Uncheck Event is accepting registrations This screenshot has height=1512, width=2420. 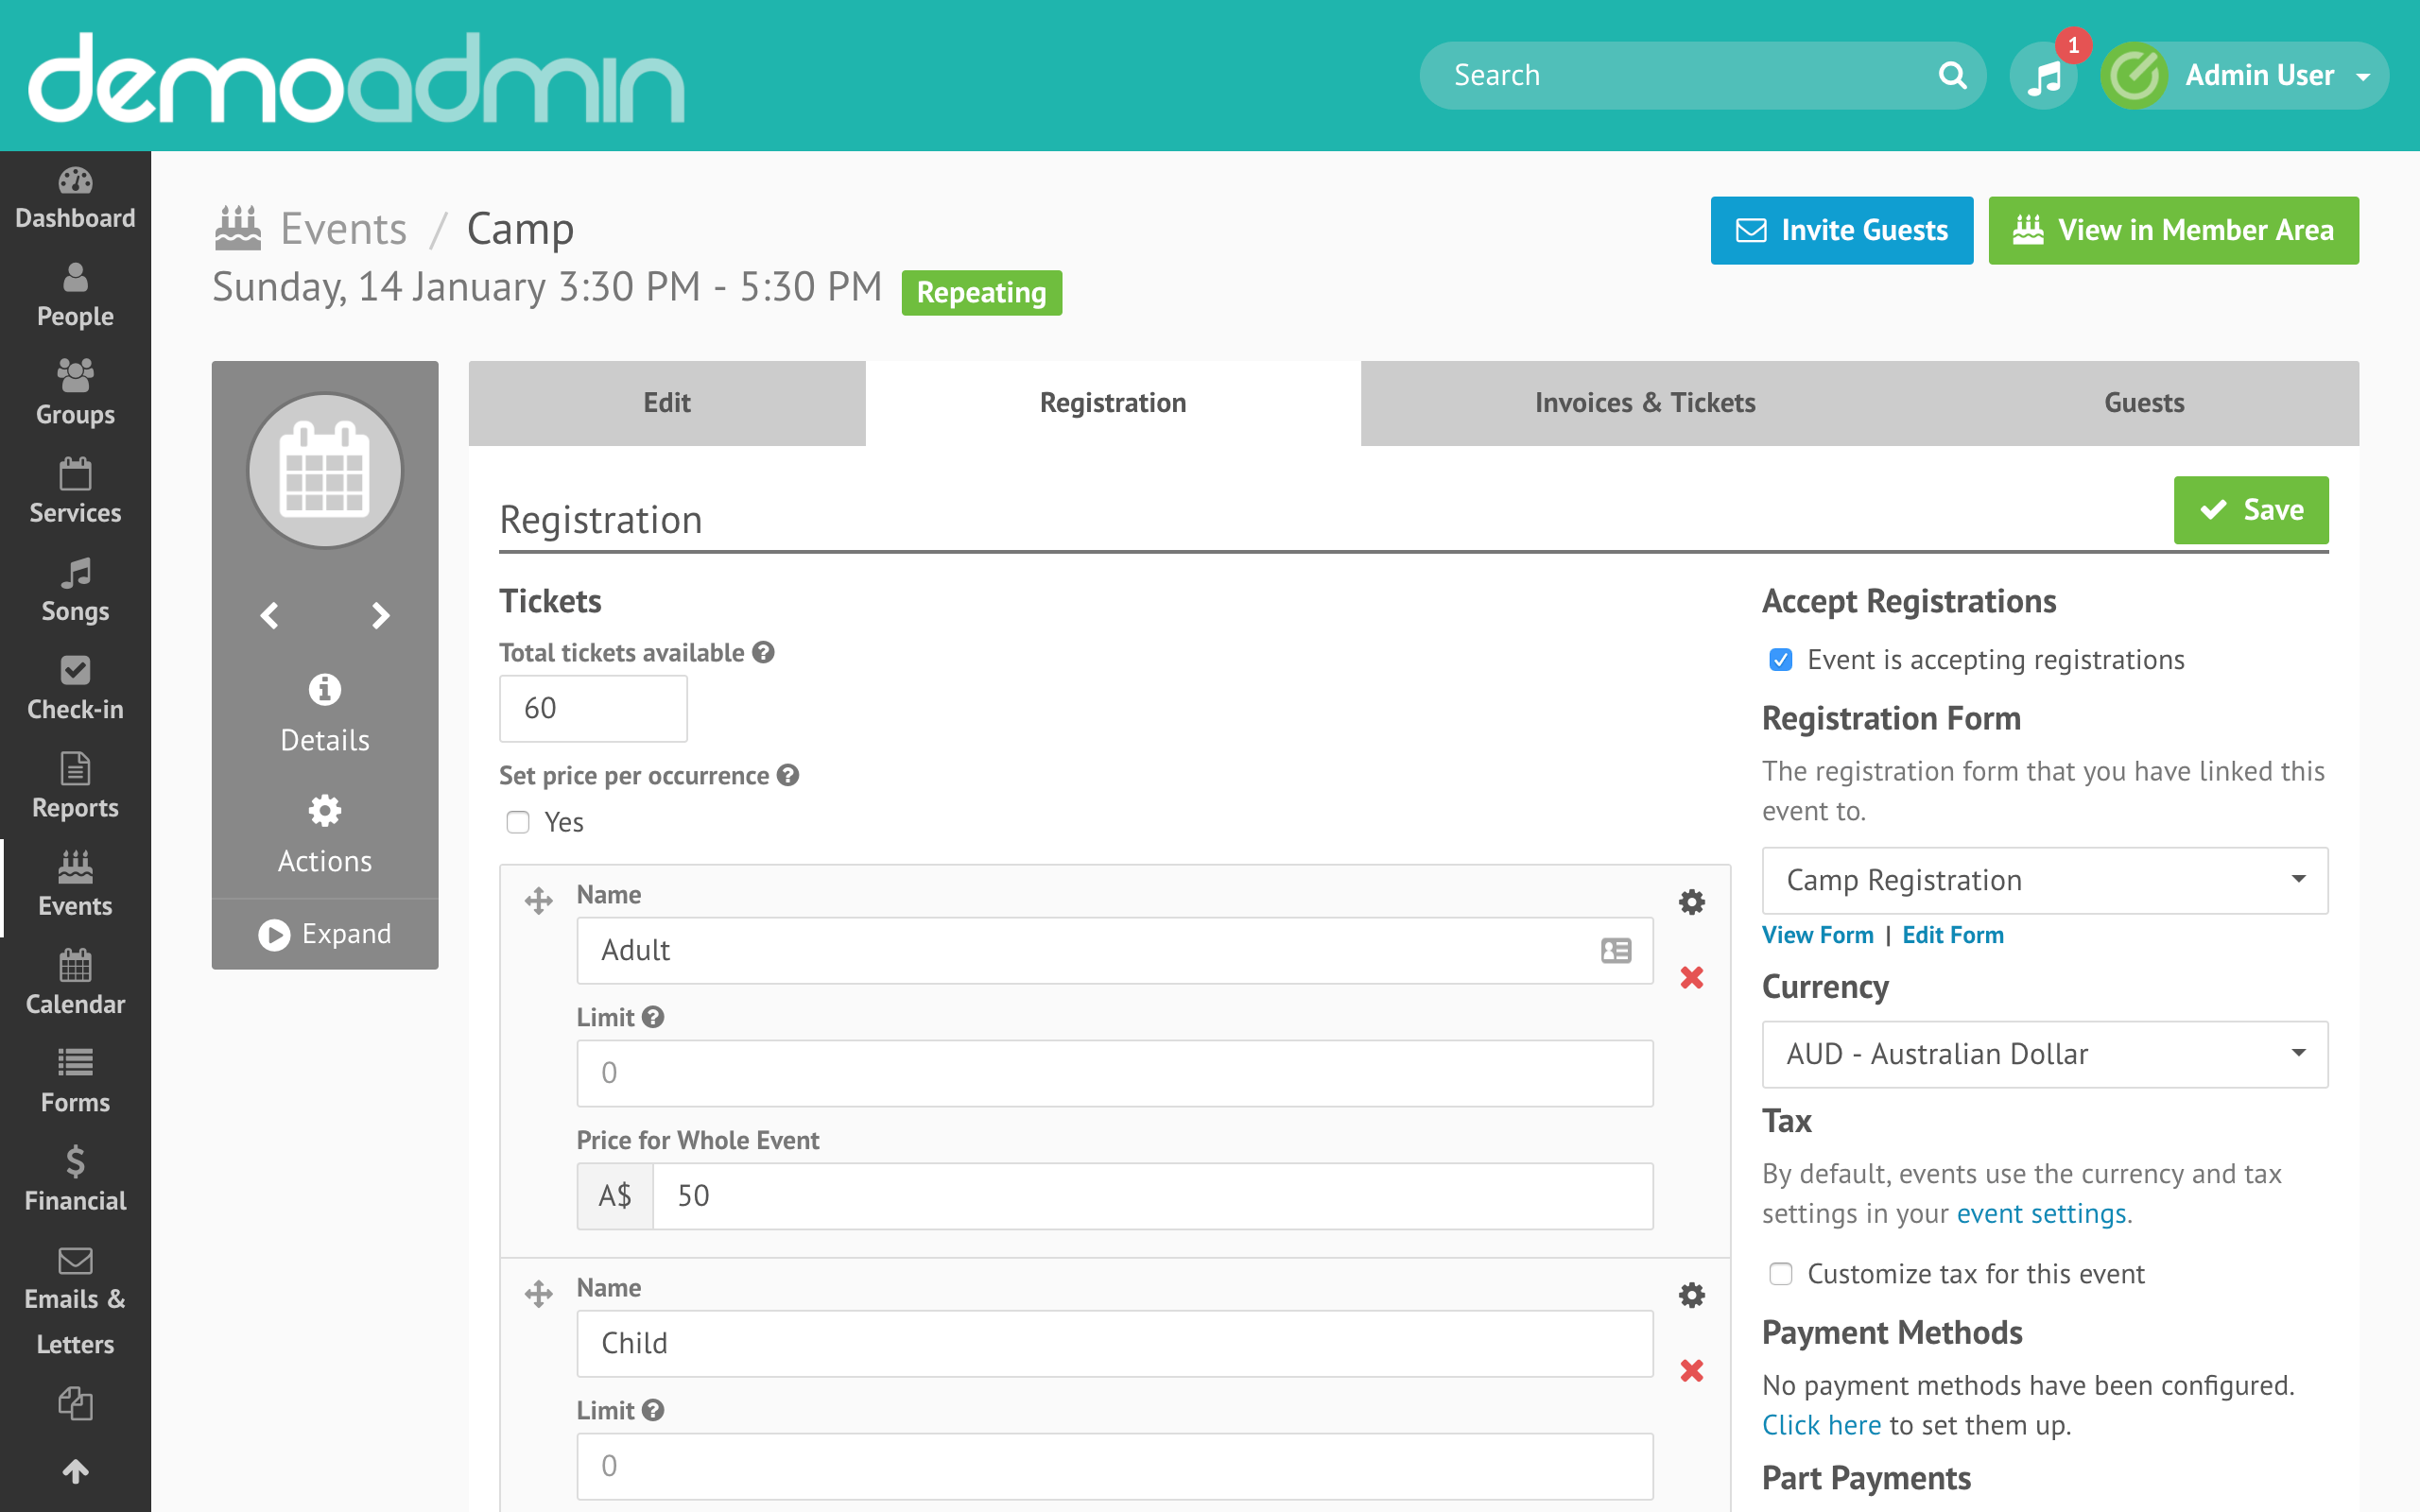point(1780,660)
